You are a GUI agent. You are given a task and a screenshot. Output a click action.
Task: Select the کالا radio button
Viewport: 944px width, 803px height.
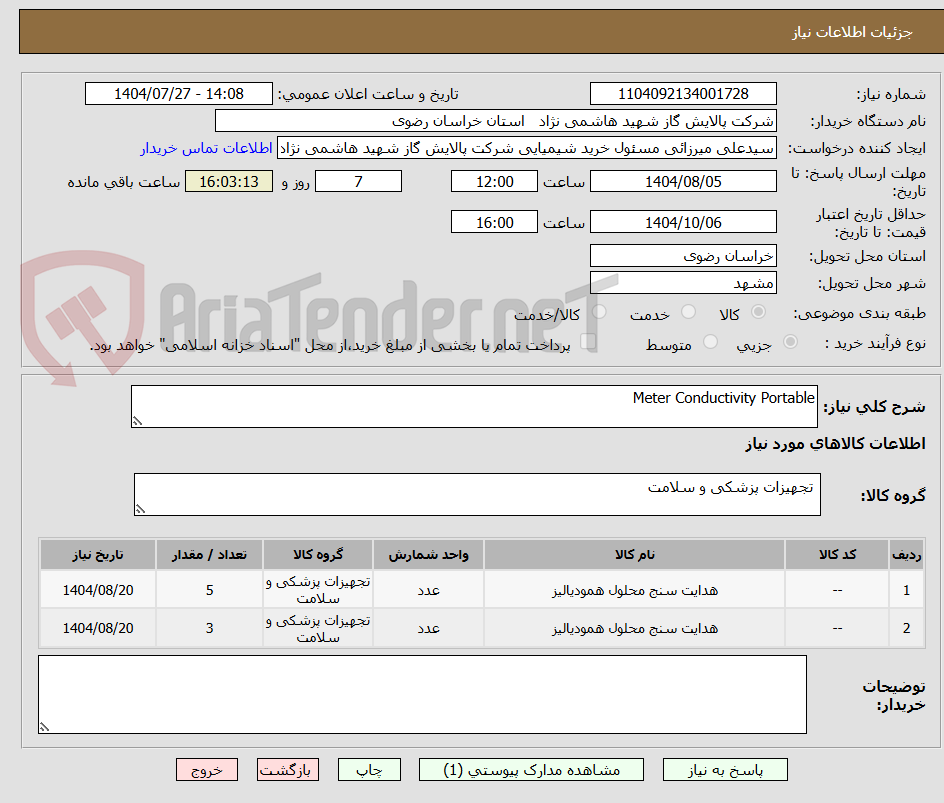(x=759, y=312)
